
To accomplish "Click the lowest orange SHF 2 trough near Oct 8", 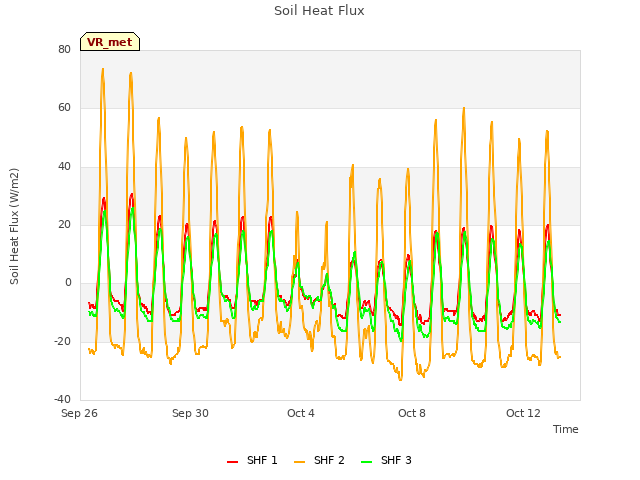I will 401,380.
